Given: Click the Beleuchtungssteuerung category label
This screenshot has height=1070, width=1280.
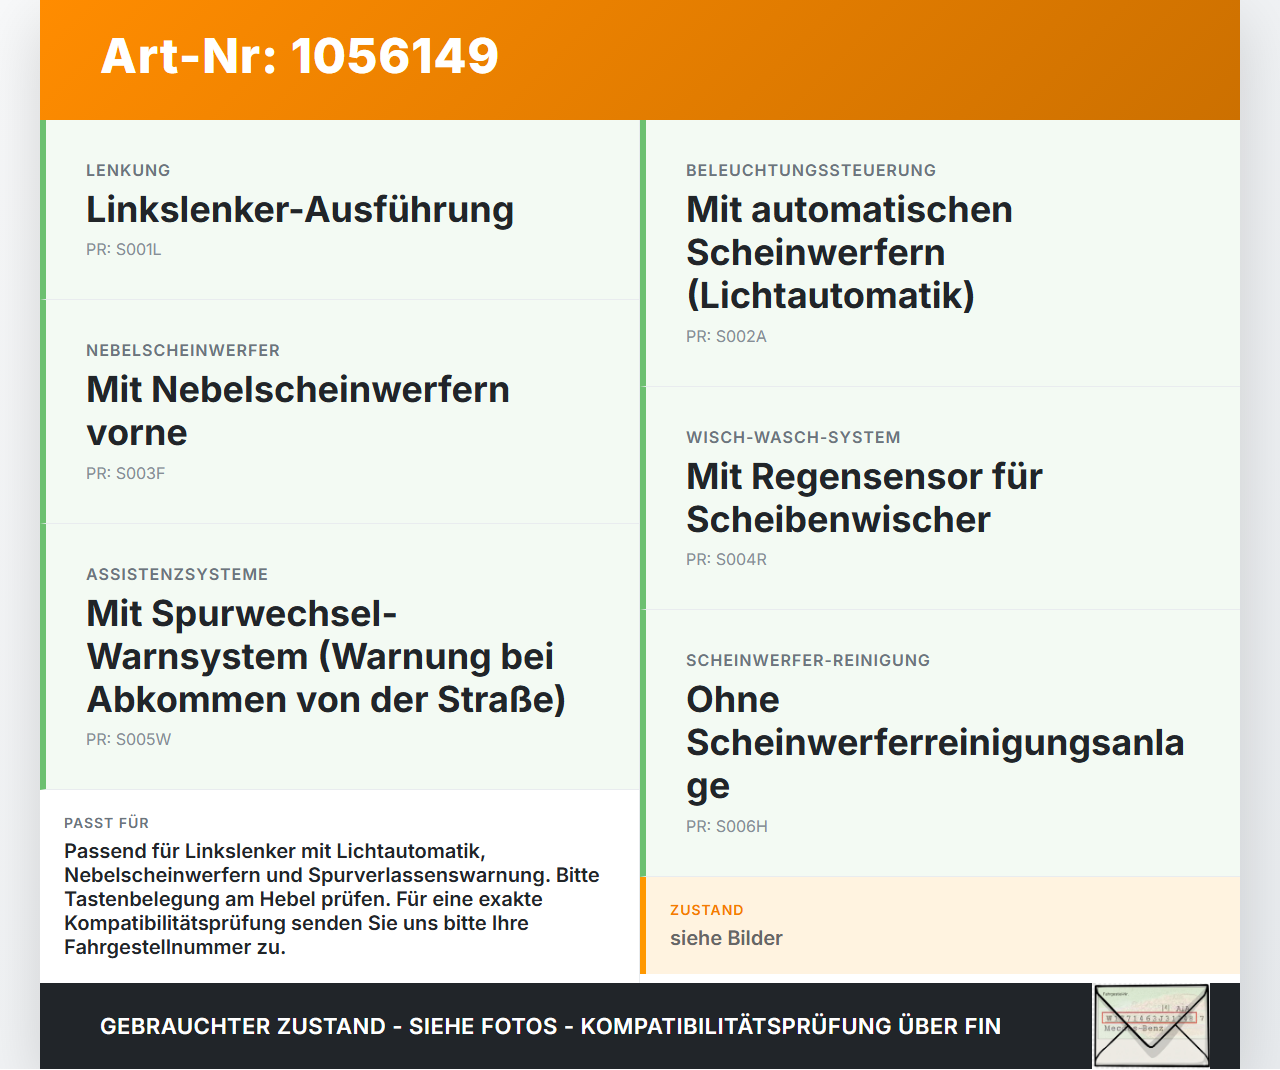Looking at the screenshot, I should (x=811, y=170).
